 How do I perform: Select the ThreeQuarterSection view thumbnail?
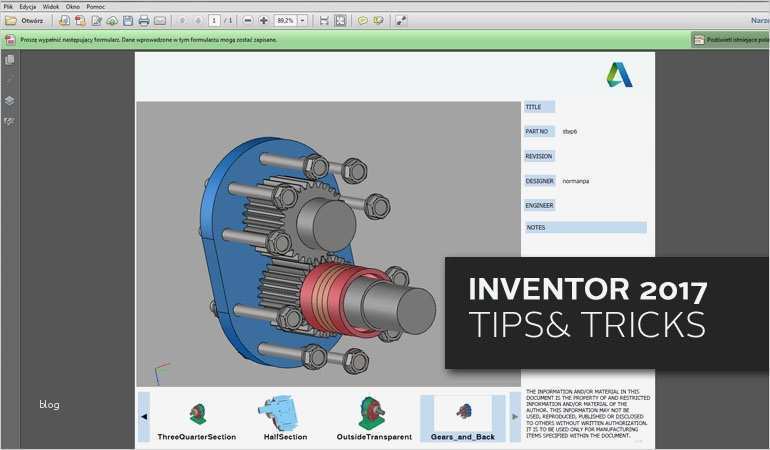click(197, 420)
